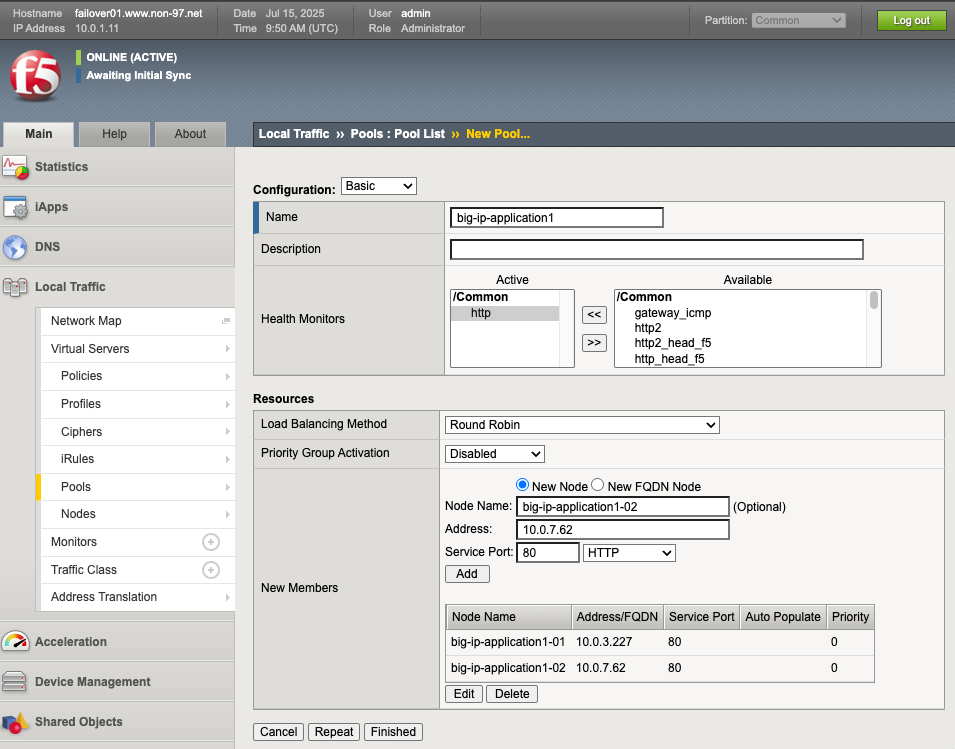This screenshot has height=749, width=955.
Task: Expand Profiles submenu arrow
Action: tap(227, 404)
